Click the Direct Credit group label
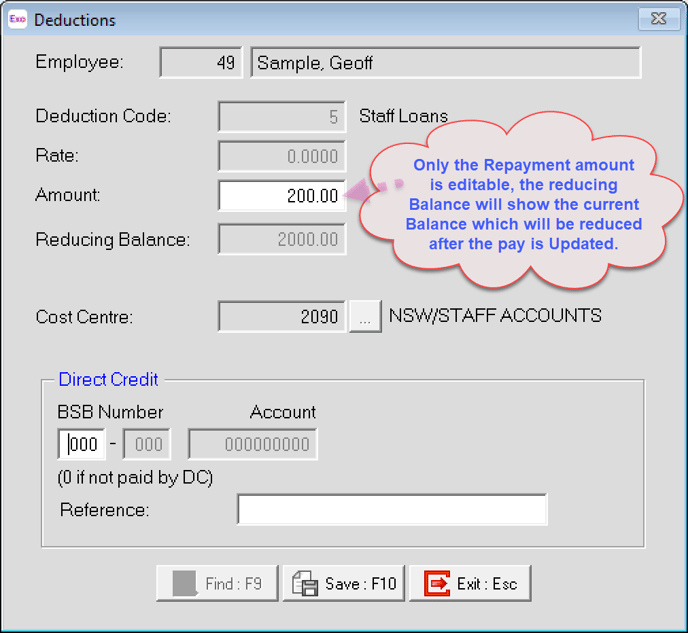 click(108, 379)
